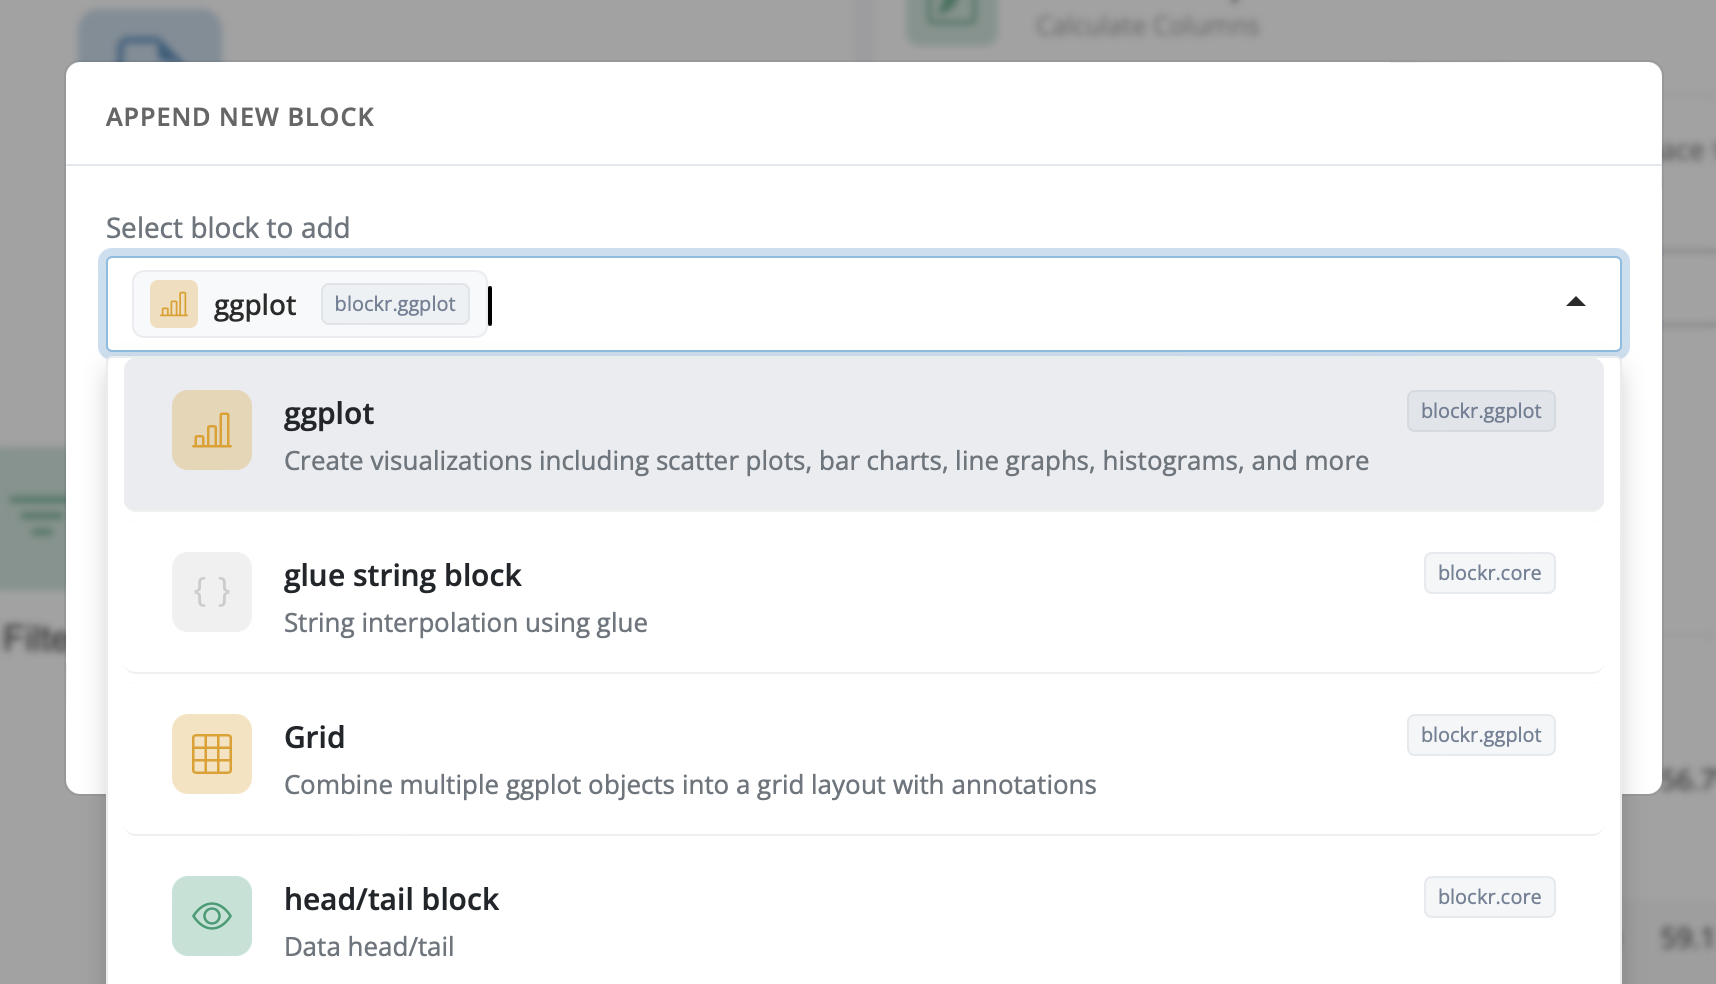The width and height of the screenshot is (1716, 984).
Task: Focus the block search input field
Action: (1000, 304)
